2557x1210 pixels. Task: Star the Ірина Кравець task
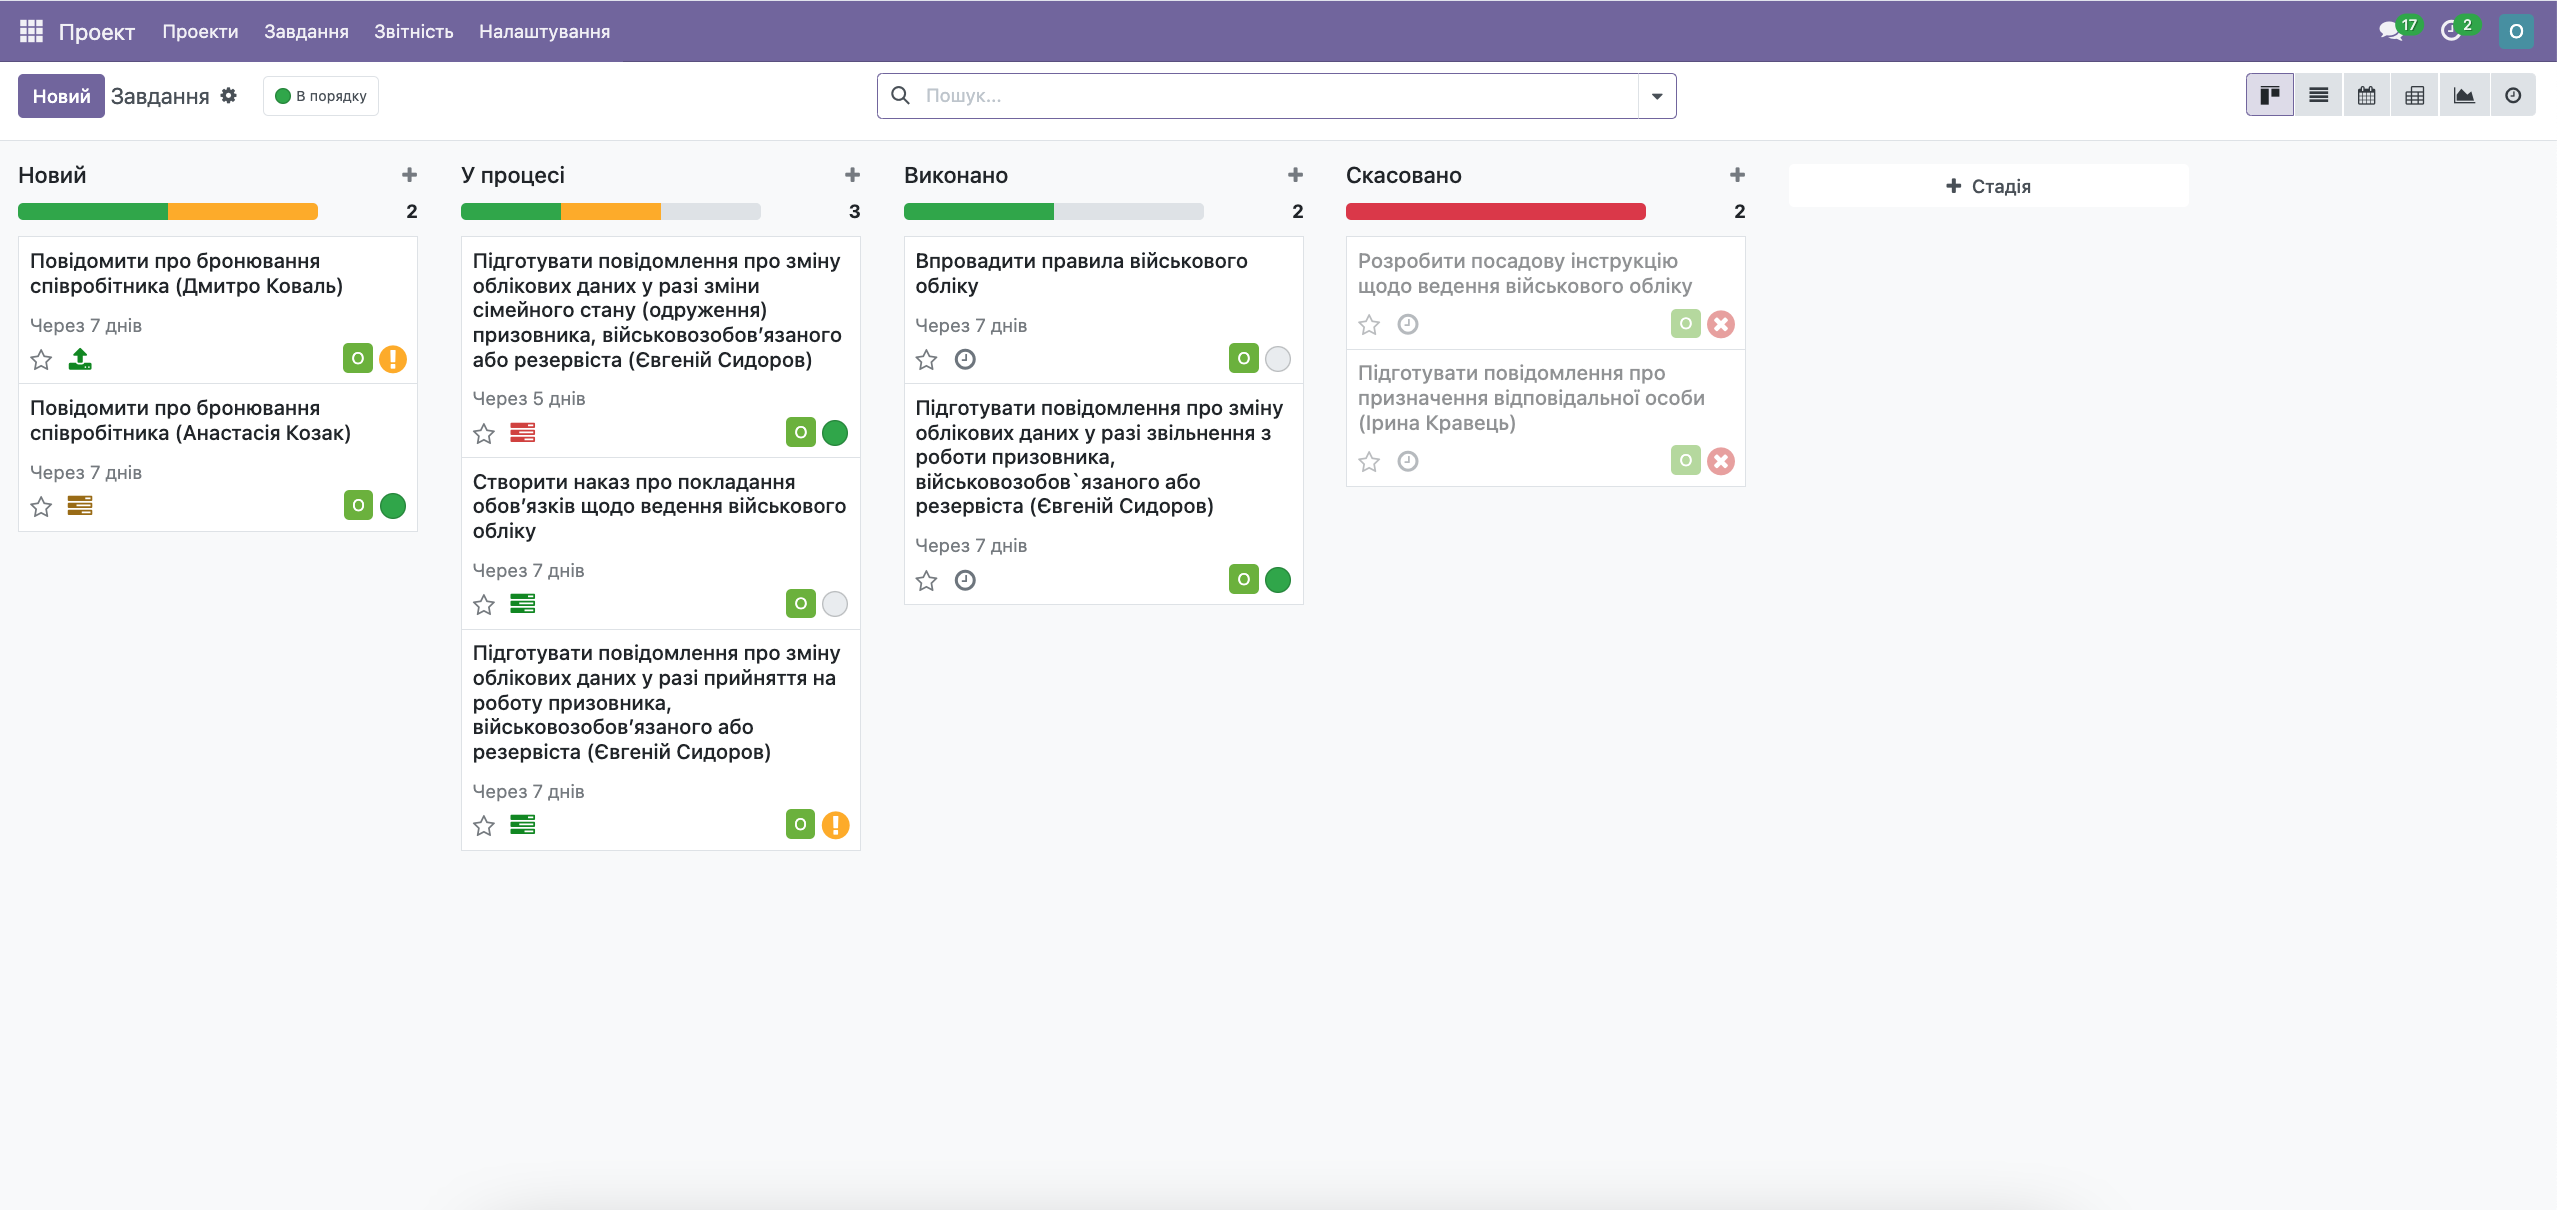[x=1369, y=462]
